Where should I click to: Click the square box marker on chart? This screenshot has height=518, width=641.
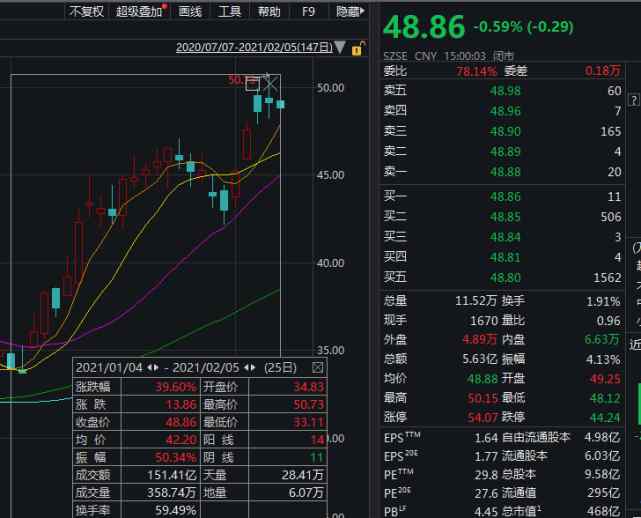[253, 83]
